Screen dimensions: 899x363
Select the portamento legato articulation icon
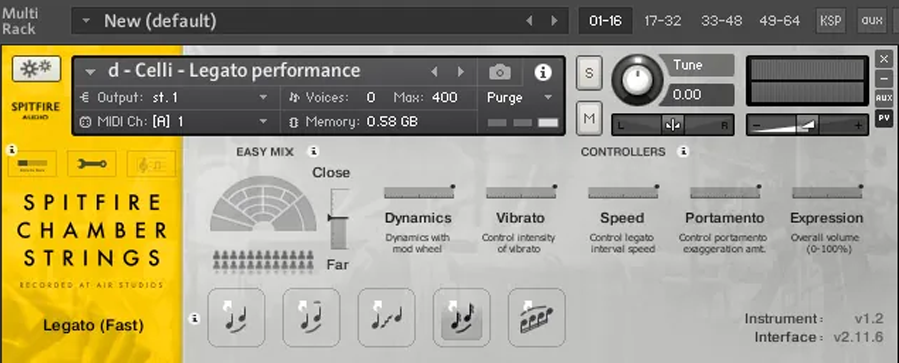(386, 318)
